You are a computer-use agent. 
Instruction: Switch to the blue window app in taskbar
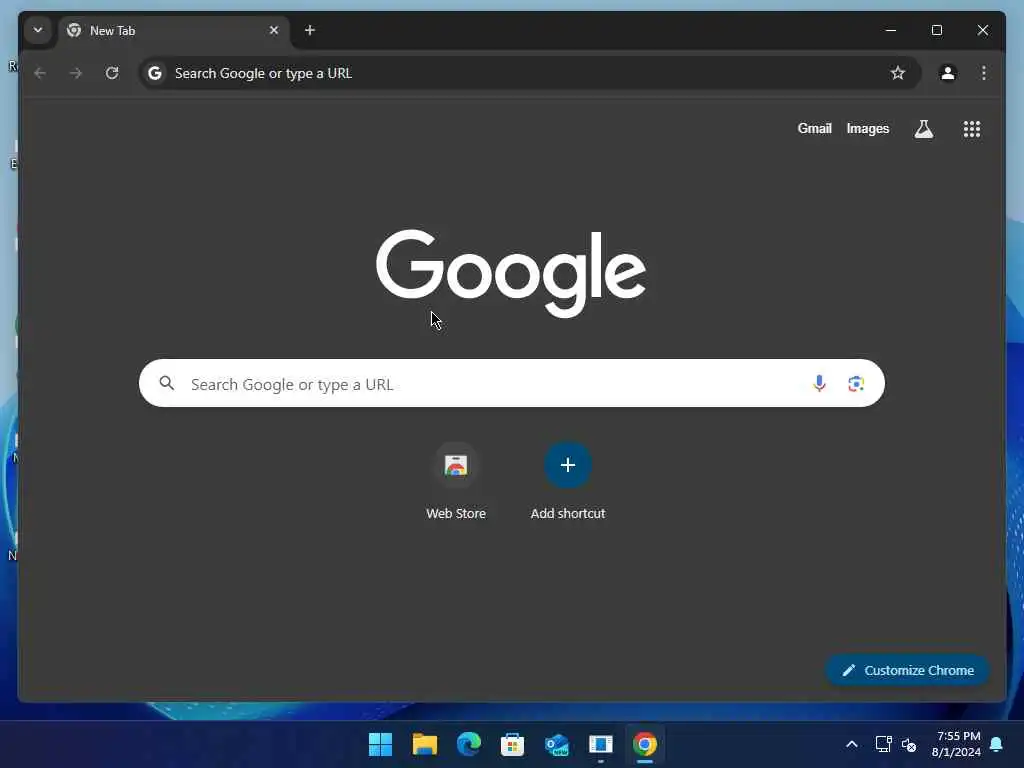pyautogui.click(x=600, y=744)
